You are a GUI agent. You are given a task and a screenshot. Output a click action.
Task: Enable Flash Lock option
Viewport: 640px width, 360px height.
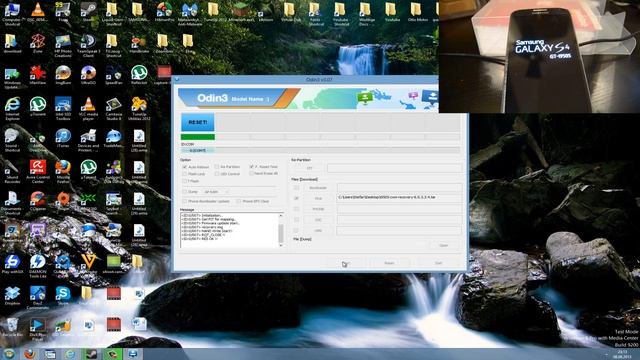184,174
